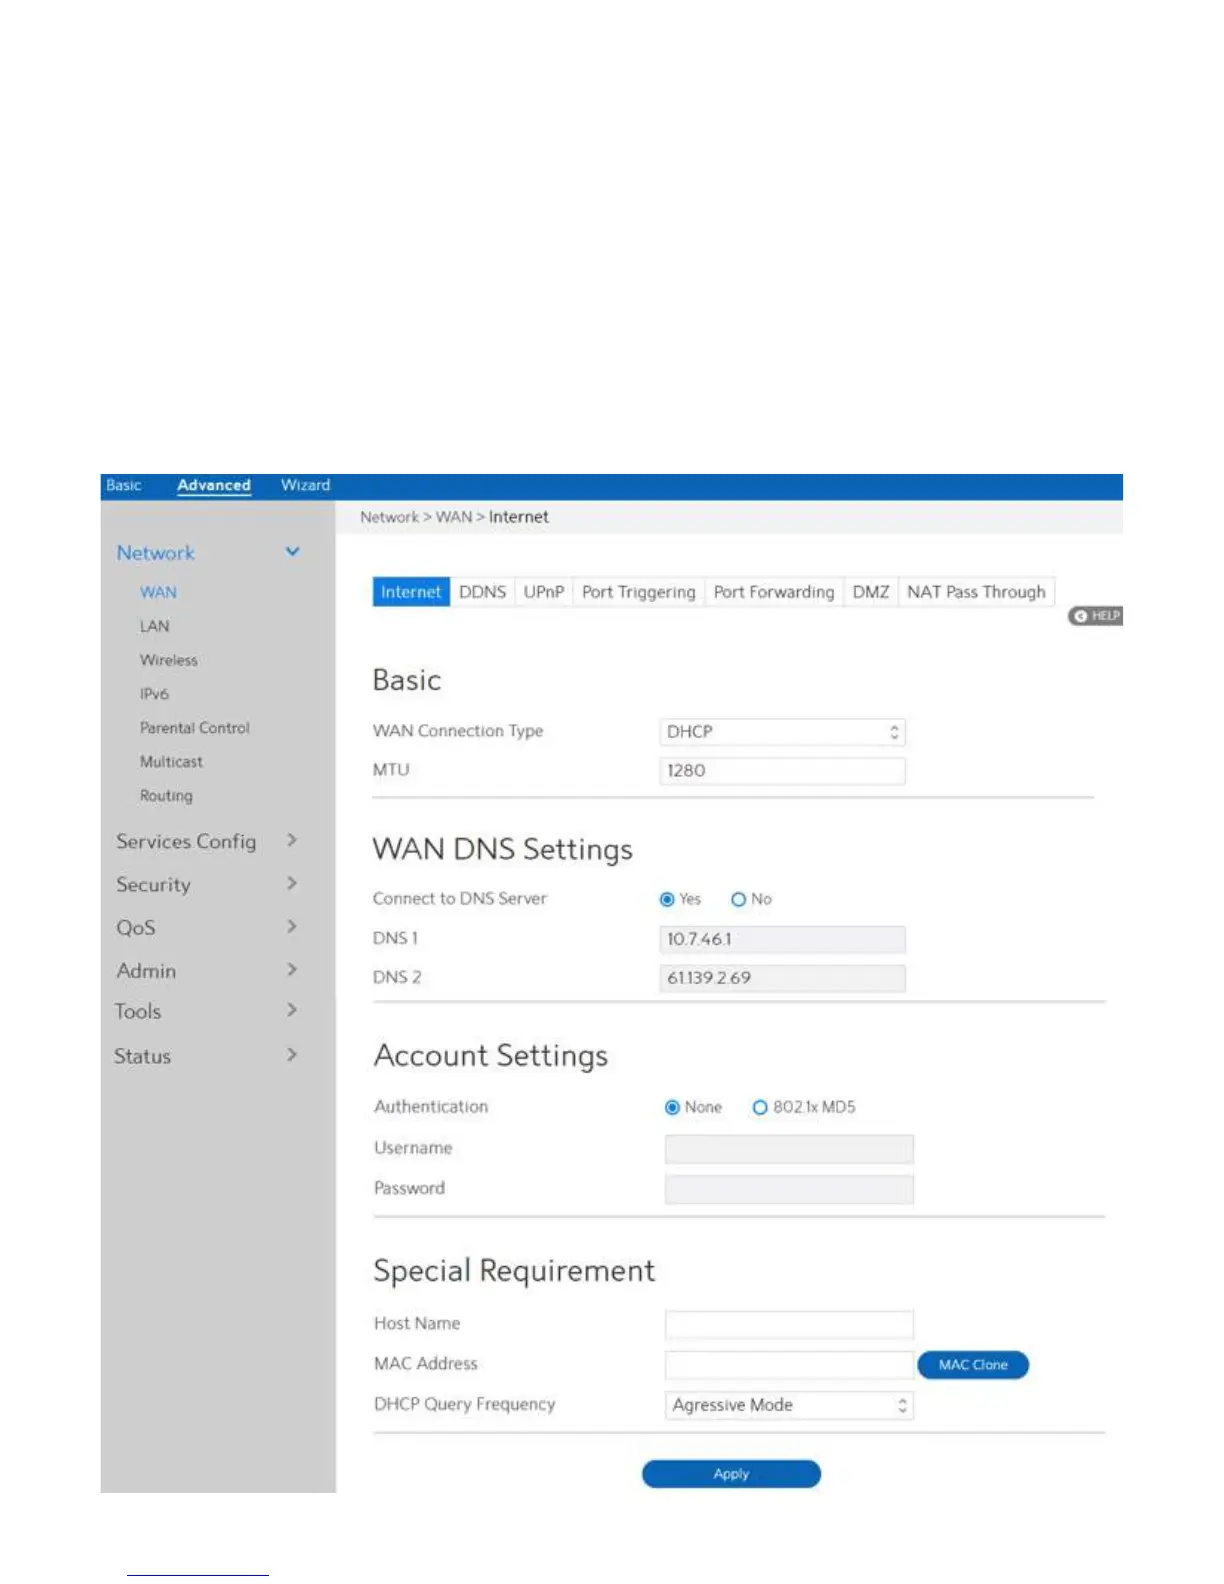Open the DMZ tab
Viewport: 1224px width, 1584px height.
871,592
